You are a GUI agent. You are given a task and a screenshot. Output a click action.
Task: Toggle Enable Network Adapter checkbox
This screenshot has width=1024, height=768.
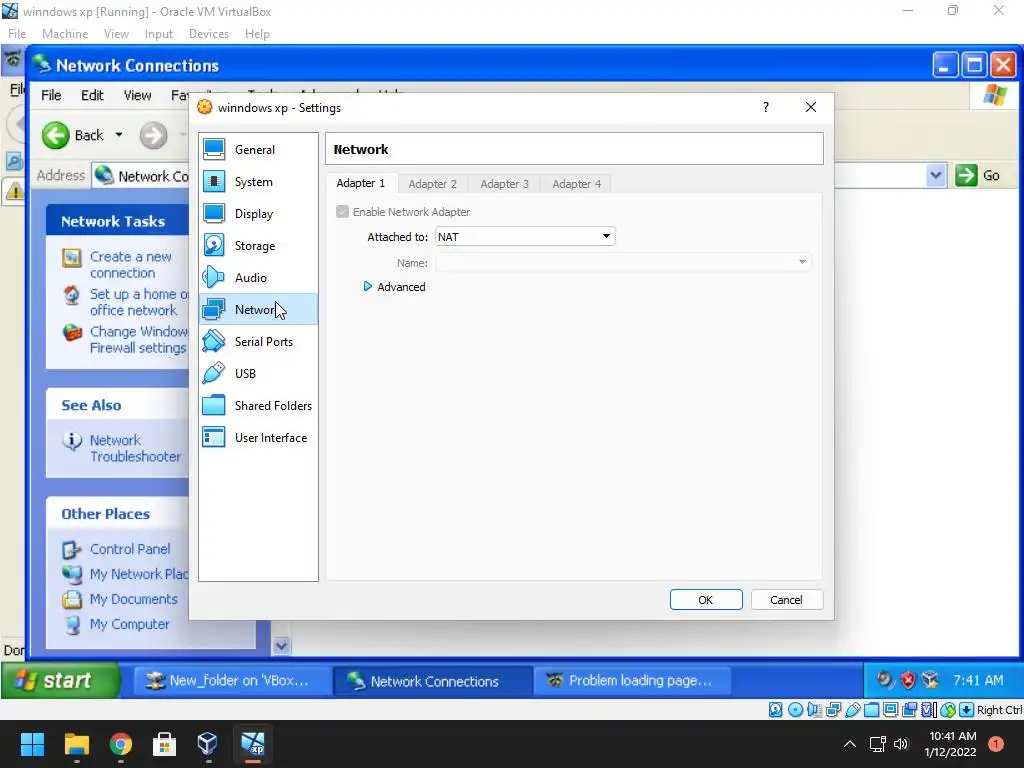click(342, 212)
